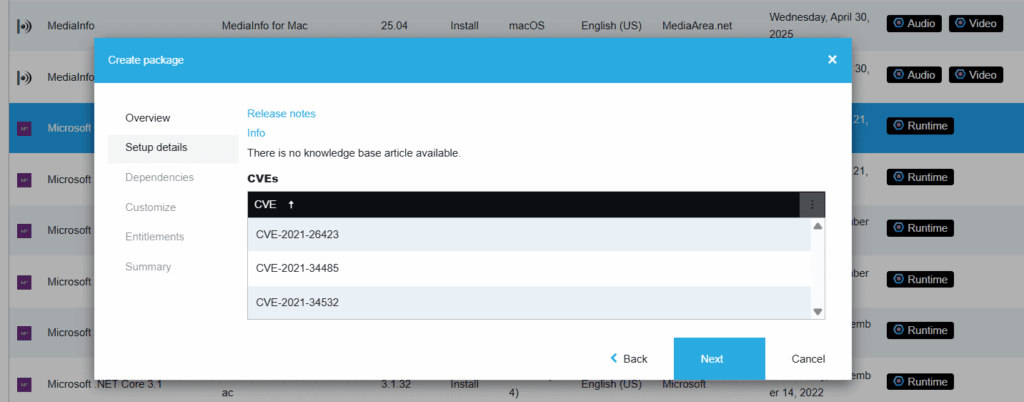1024x402 pixels.
Task: Go Back to the previous step
Action: point(629,359)
